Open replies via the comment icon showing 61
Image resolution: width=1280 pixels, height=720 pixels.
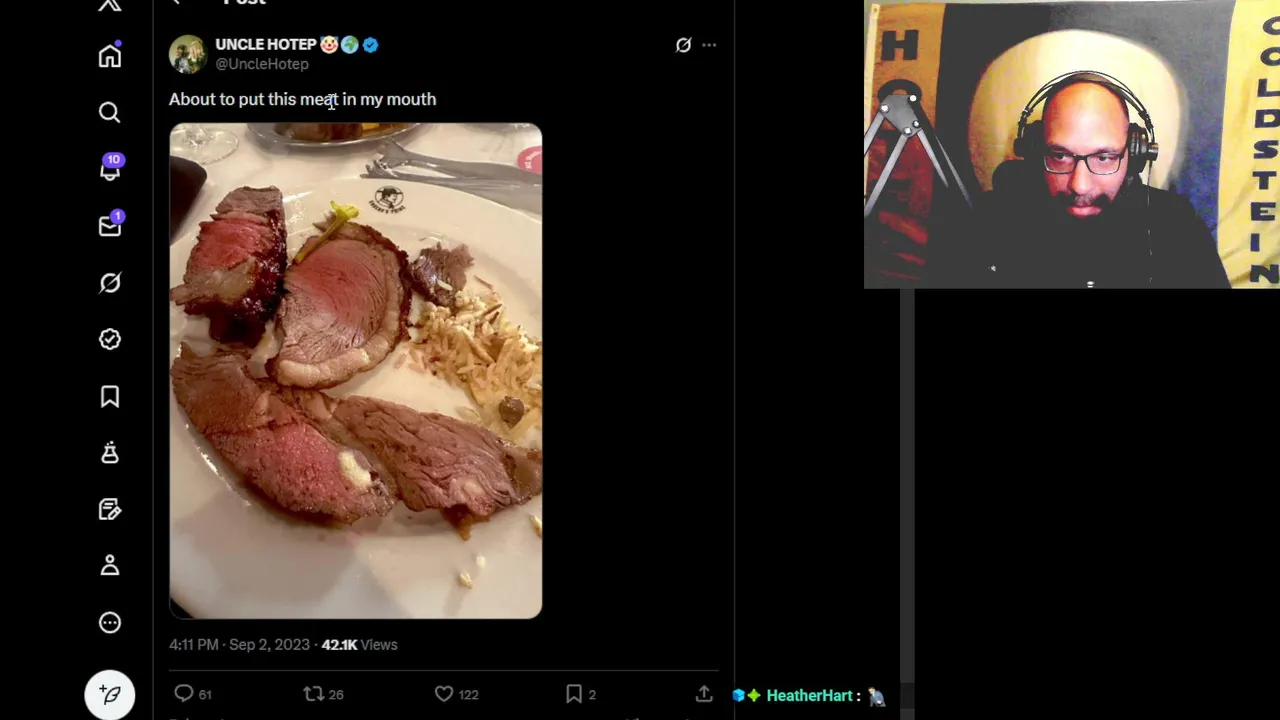192,694
